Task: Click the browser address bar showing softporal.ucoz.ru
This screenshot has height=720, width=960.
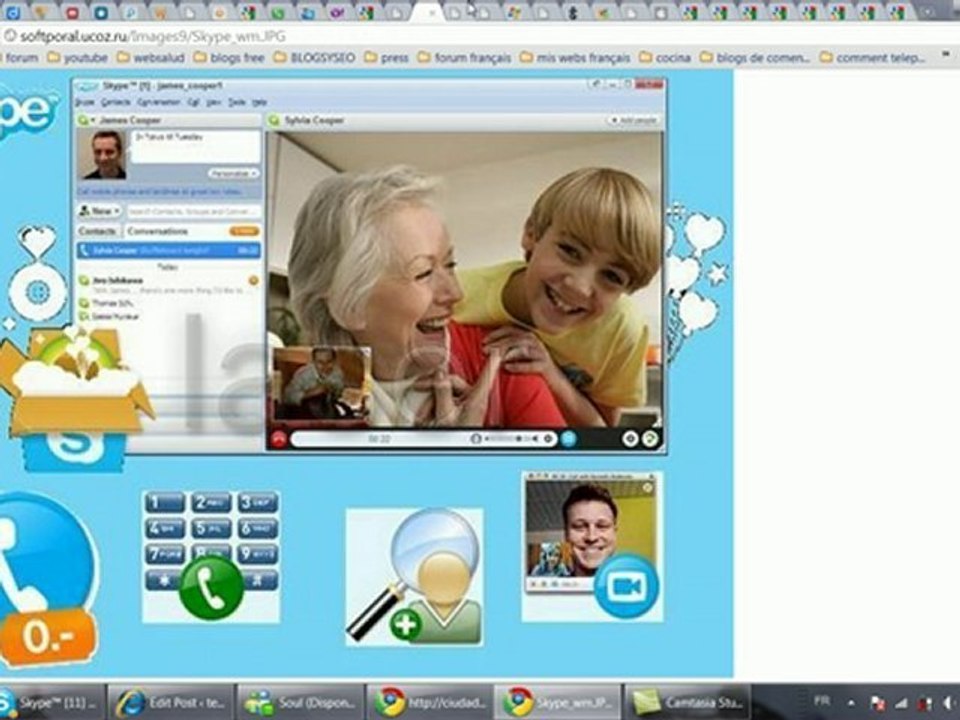Action: click(x=480, y=36)
